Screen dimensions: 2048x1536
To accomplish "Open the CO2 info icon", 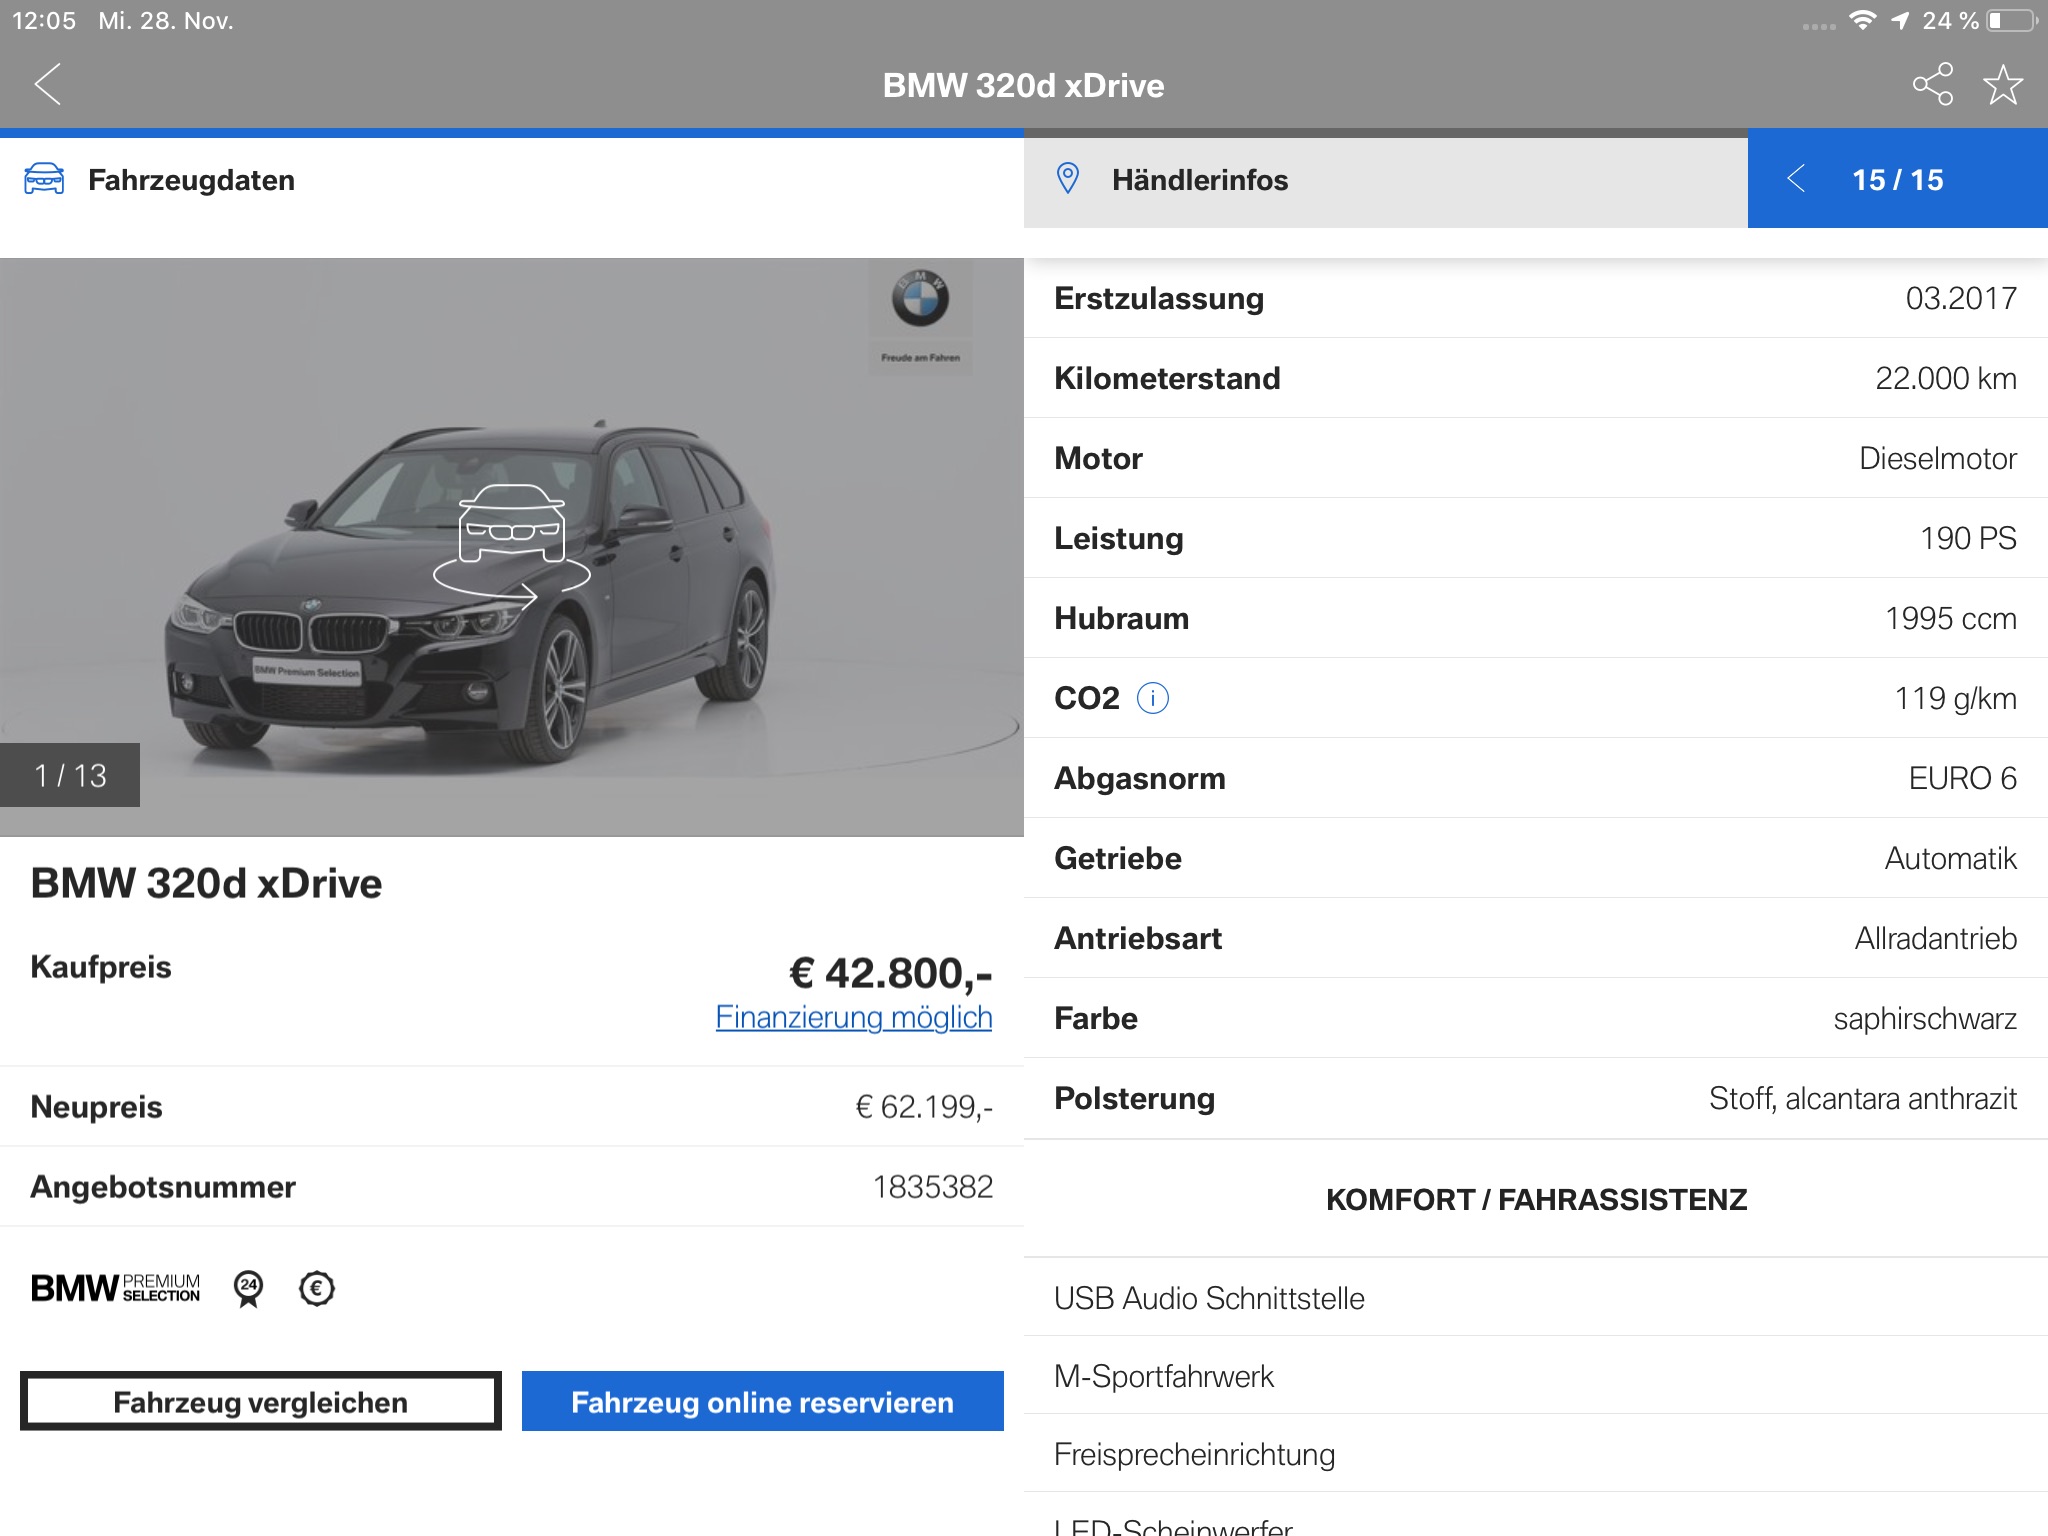I will click(1152, 698).
